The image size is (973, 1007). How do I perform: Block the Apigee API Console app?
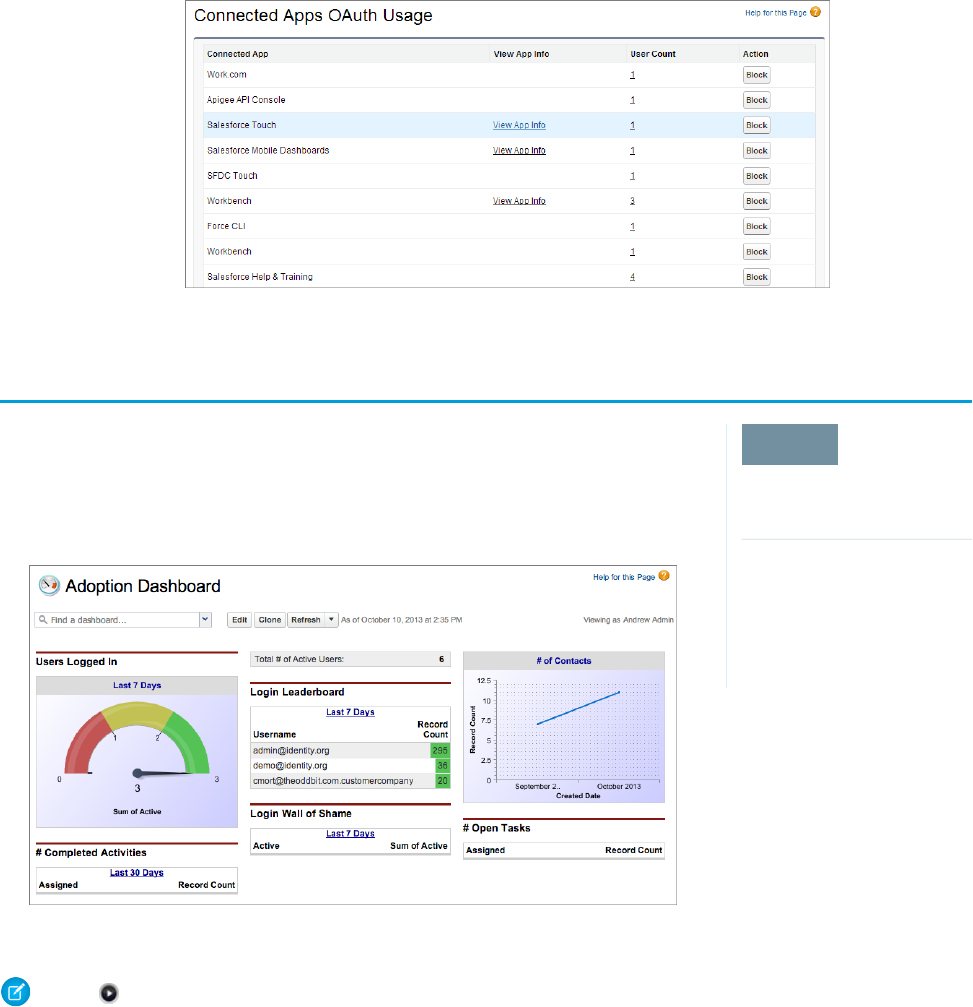click(x=757, y=100)
